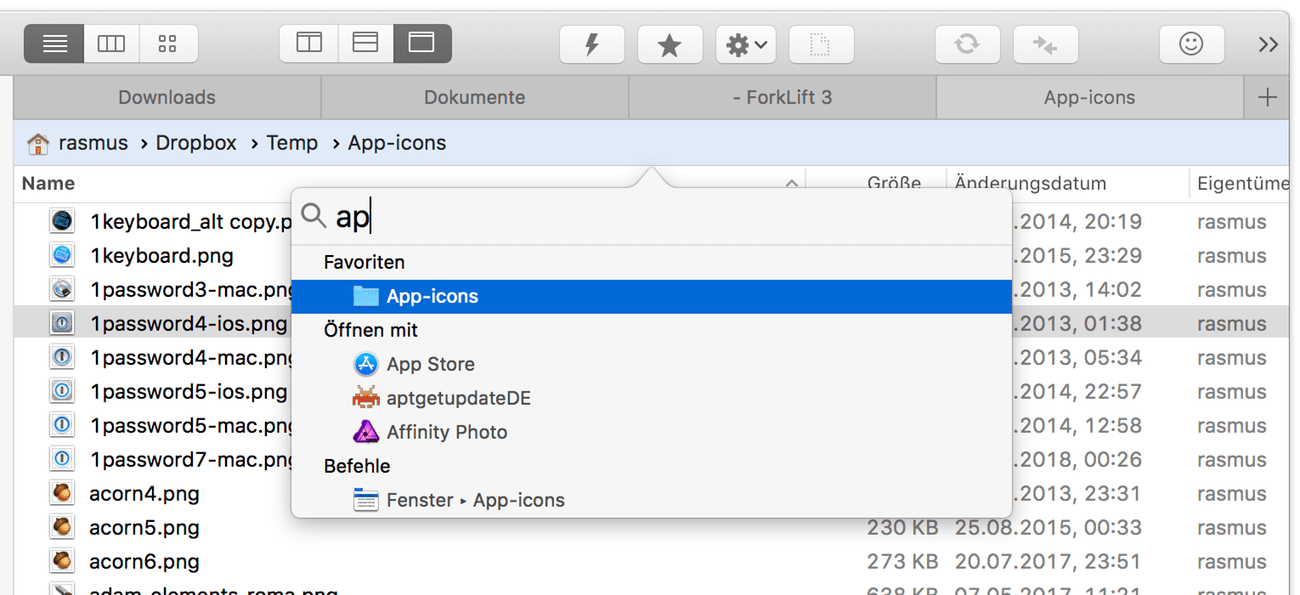This screenshot has width=1300, height=595.
Task: Go to Temp in path bar
Action: (x=292, y=143)
